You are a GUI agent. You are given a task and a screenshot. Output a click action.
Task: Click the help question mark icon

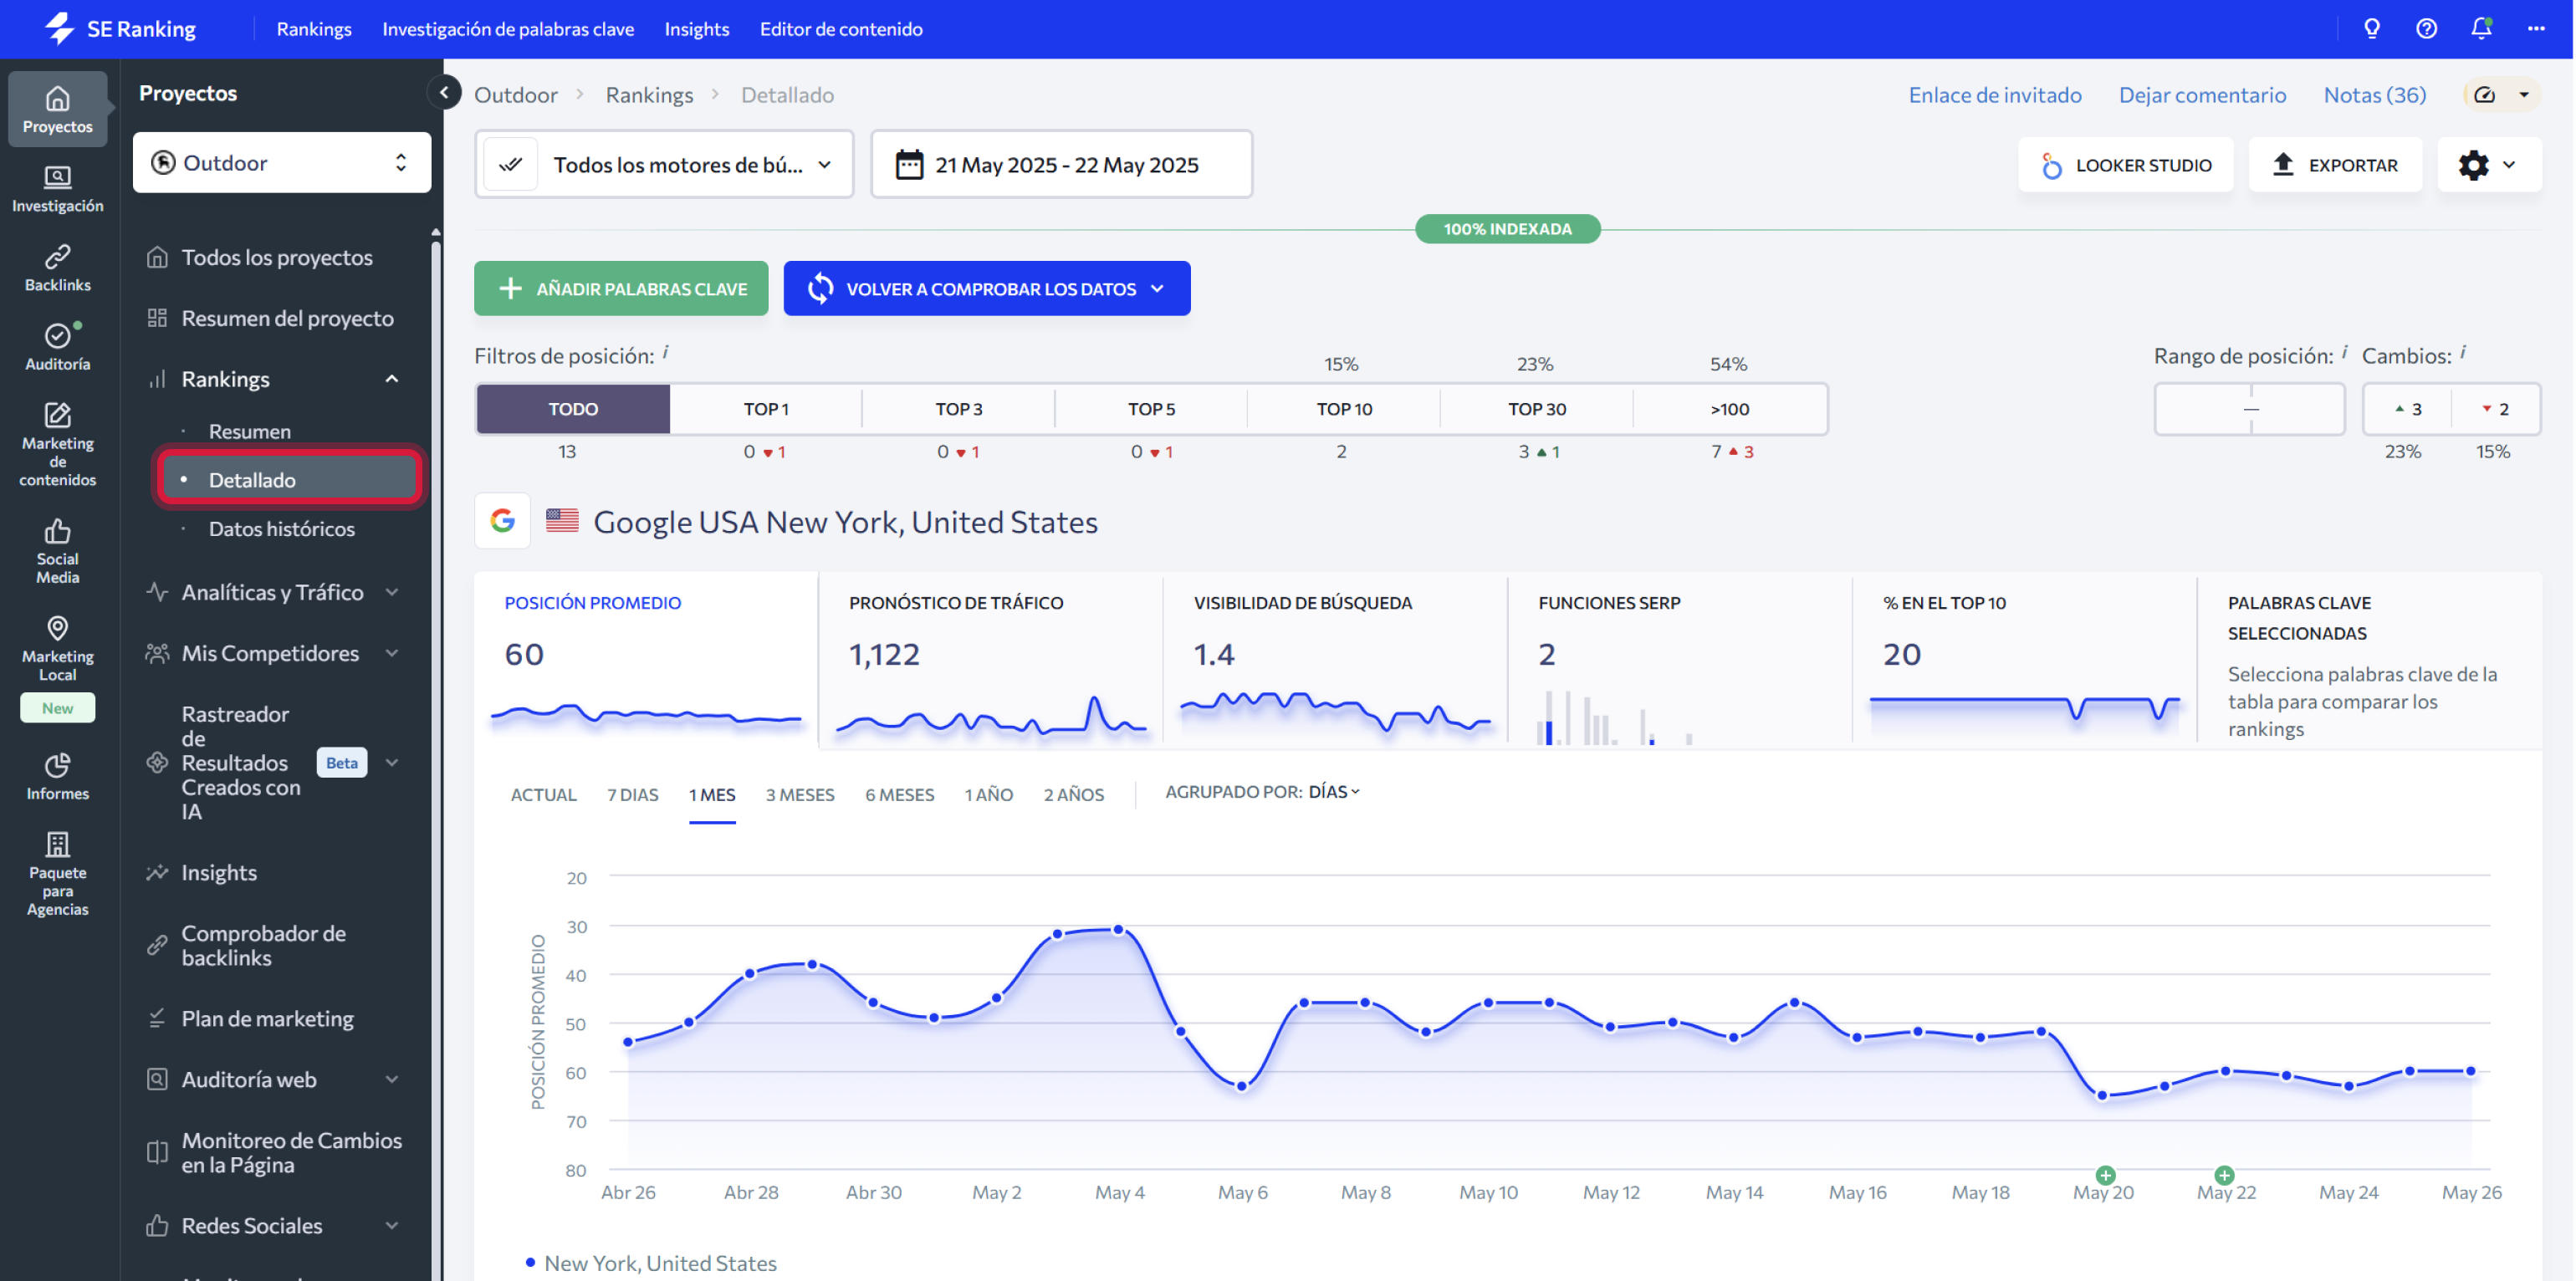2426,29
